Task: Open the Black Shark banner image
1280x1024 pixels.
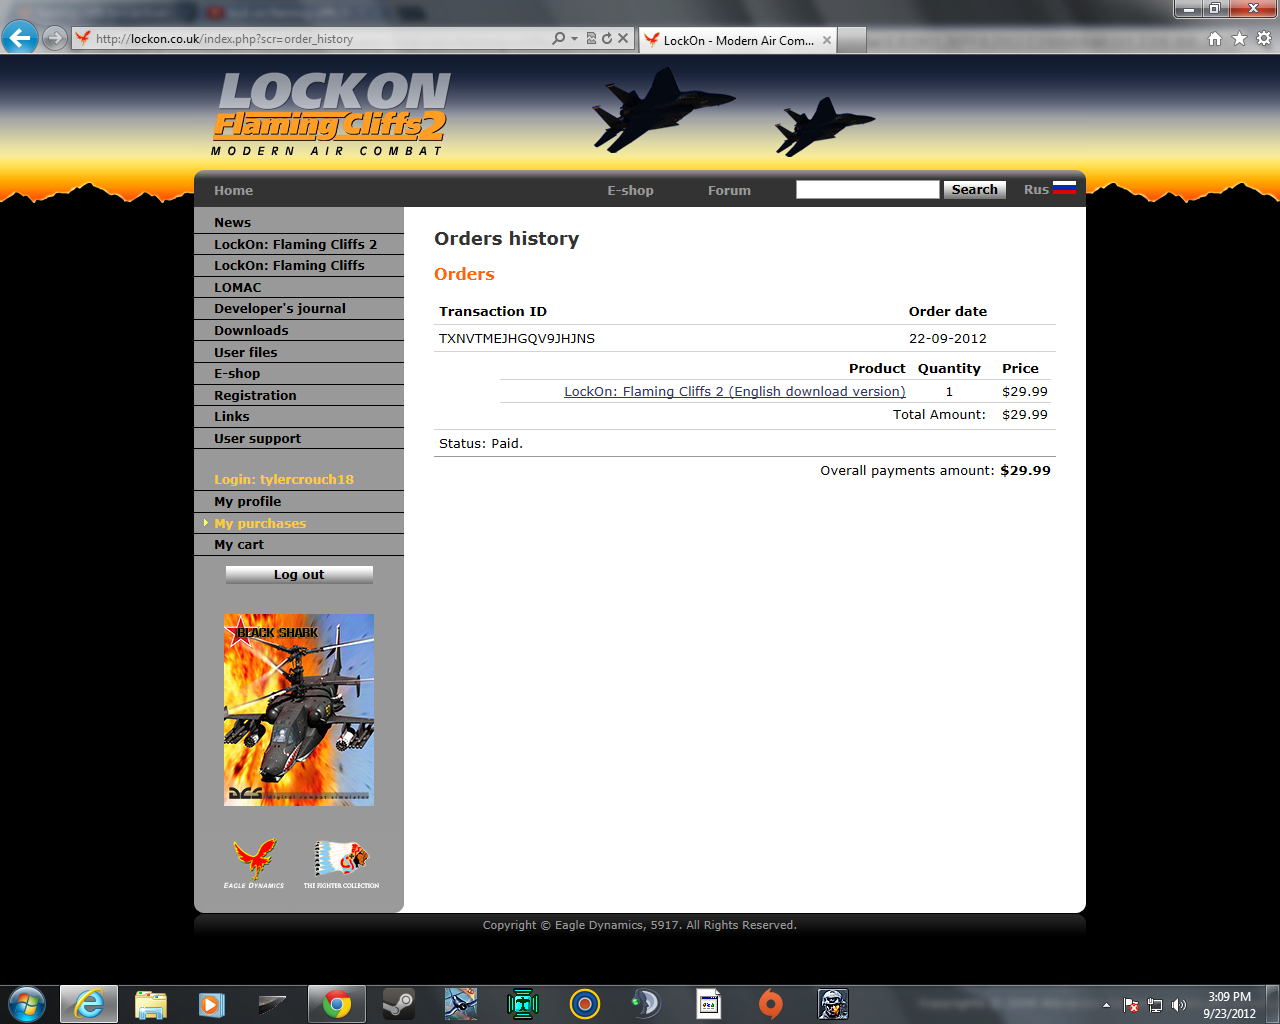Action: [x=299, y=710]
